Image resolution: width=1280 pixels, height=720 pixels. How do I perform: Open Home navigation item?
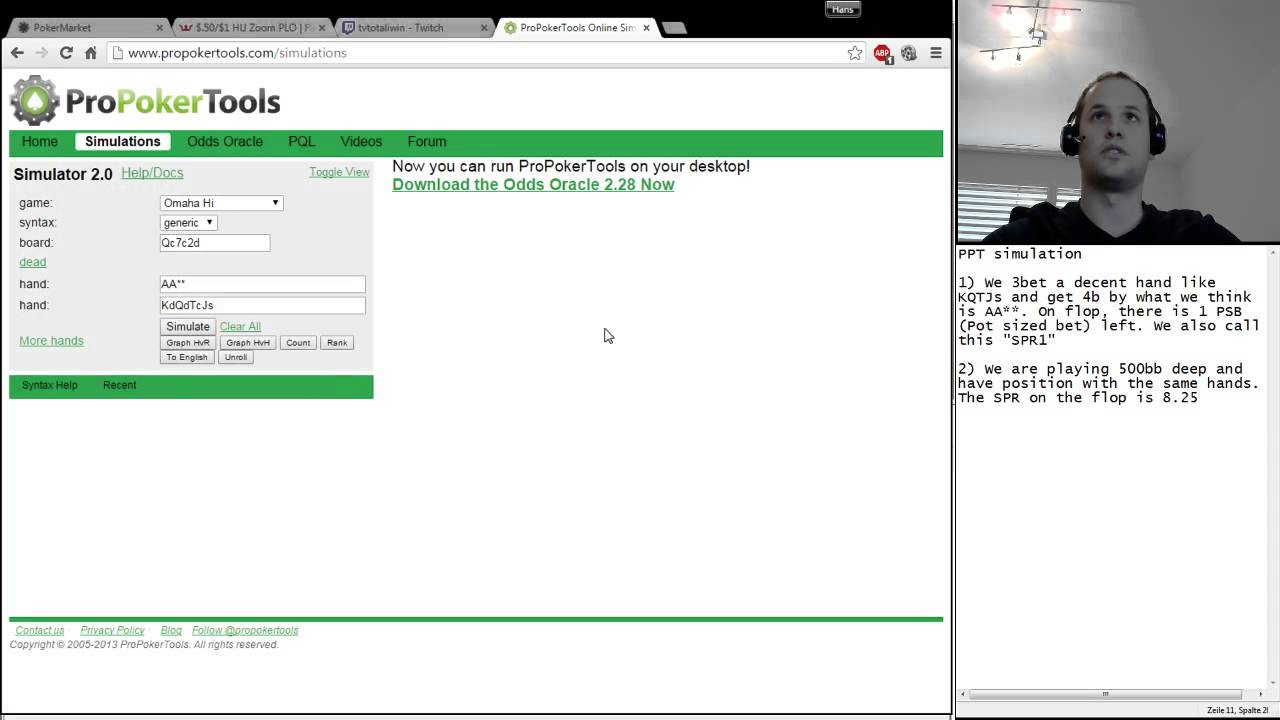pyautogui.click(x=40, y=142)
